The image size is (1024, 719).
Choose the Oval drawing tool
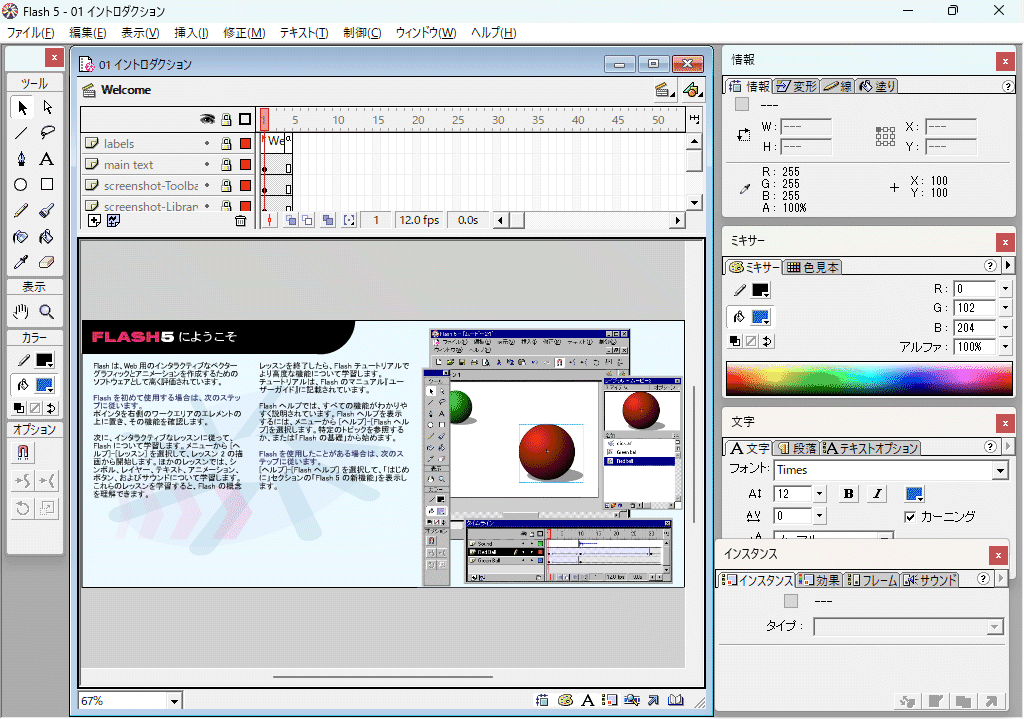tap(20, 183)
